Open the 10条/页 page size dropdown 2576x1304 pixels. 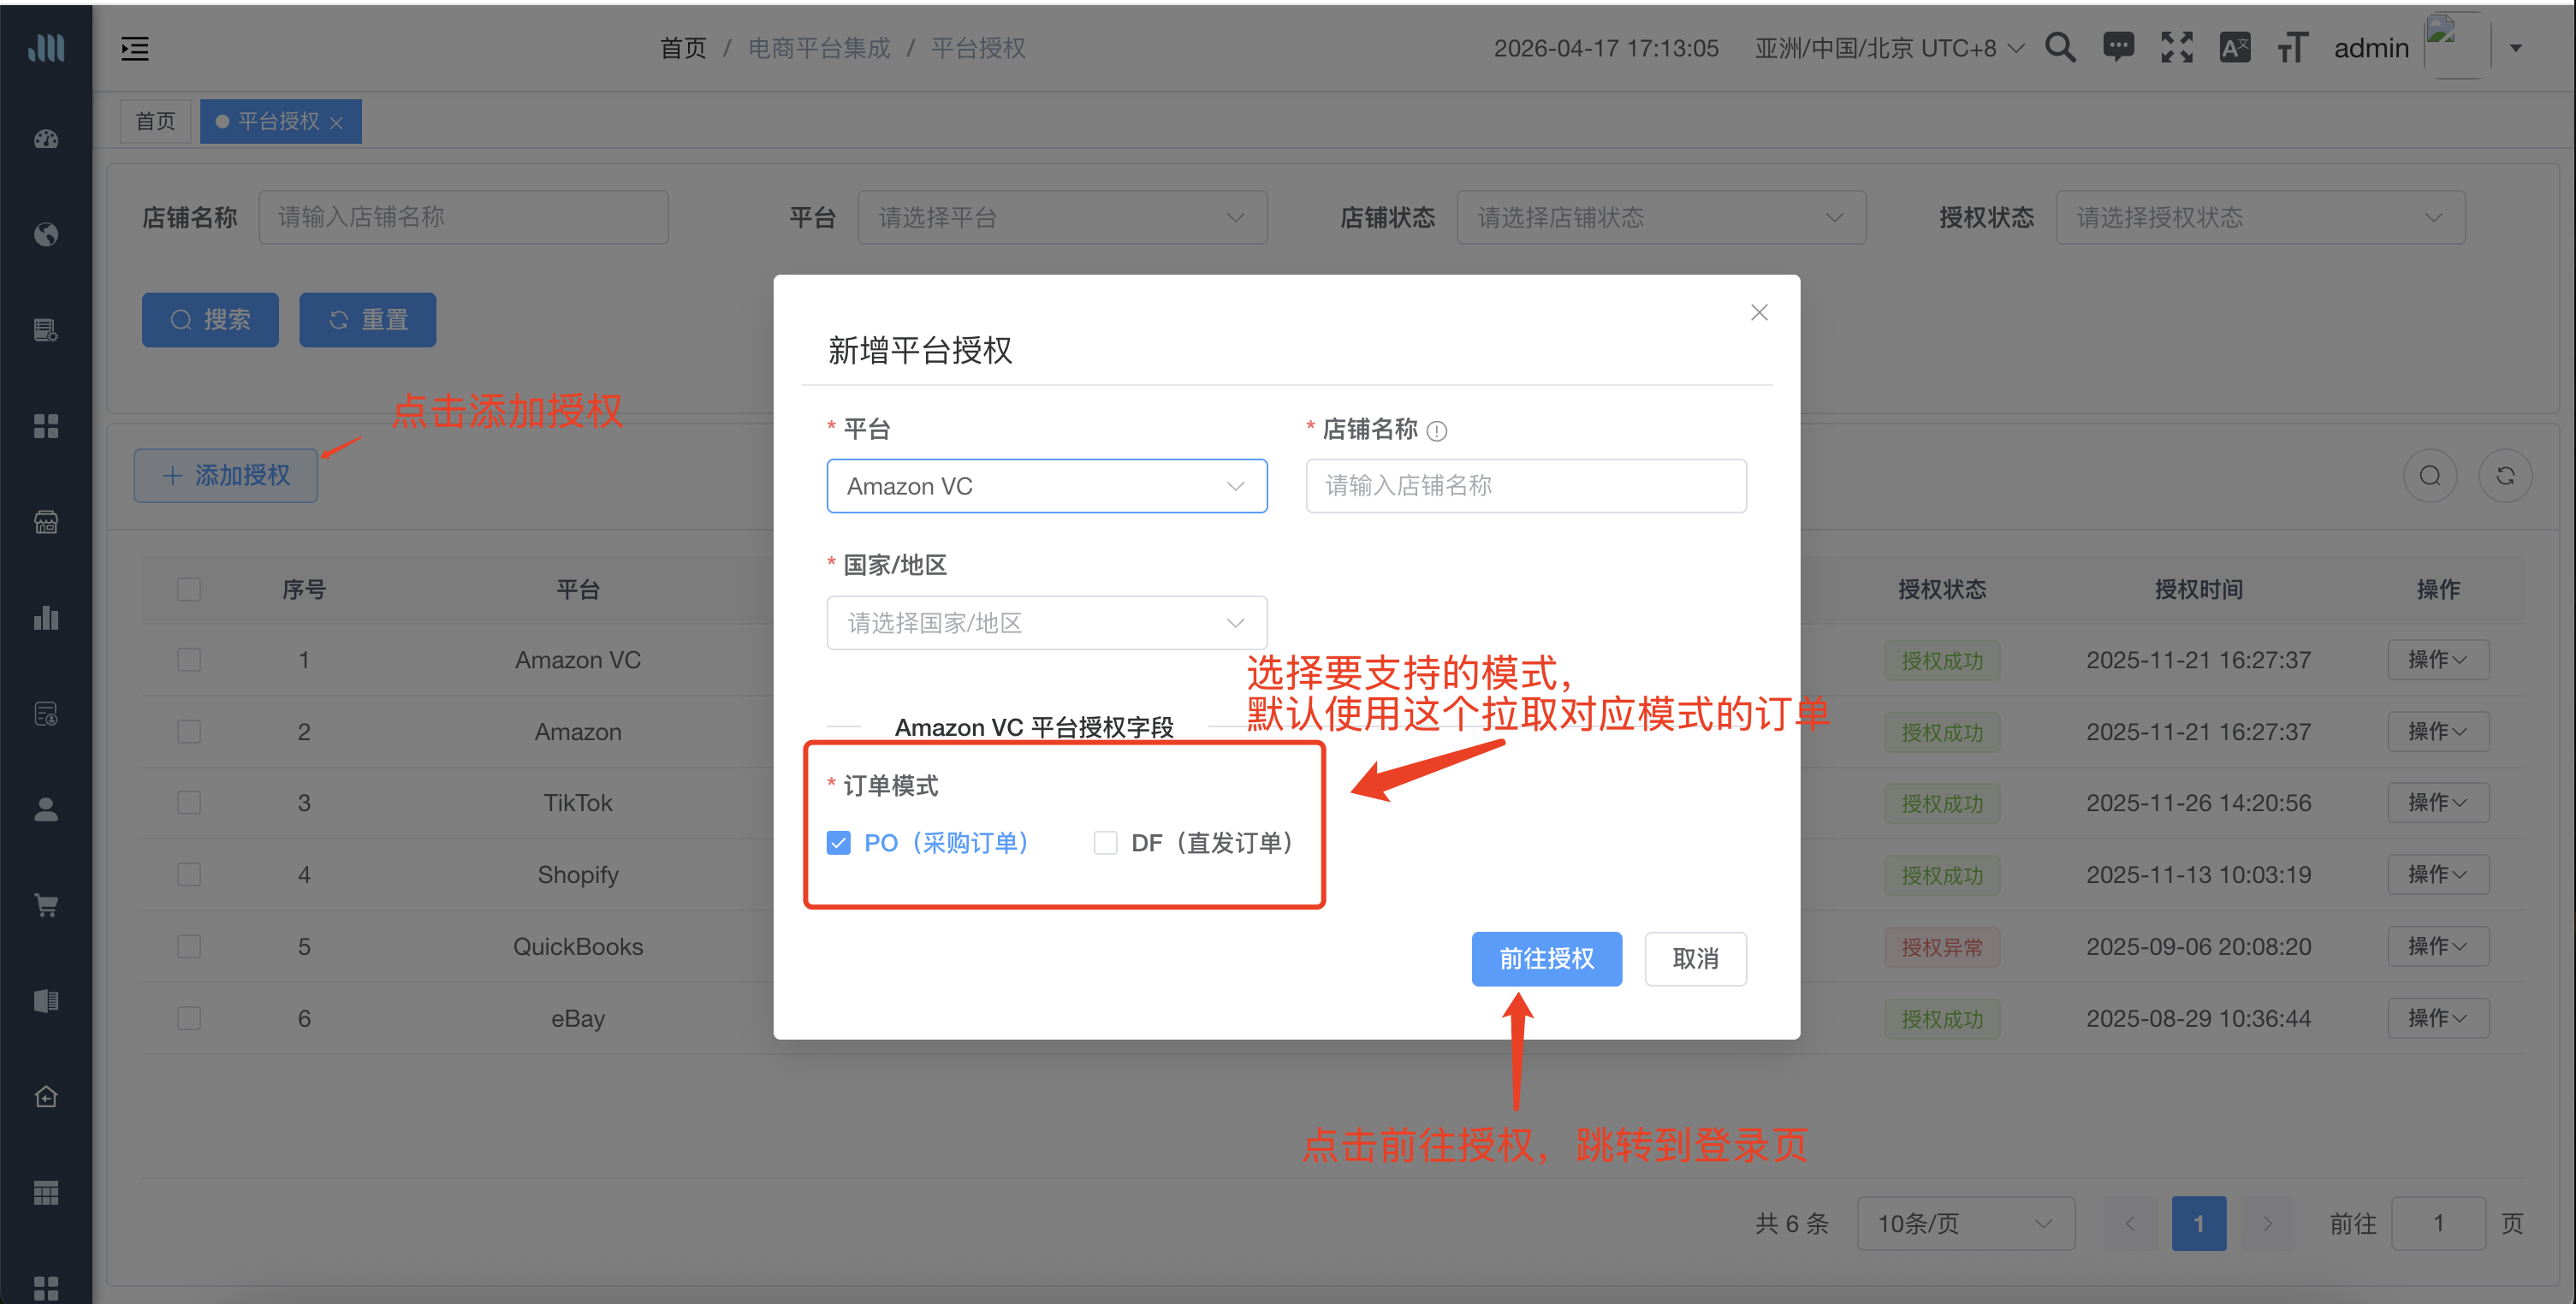(x=1966, y=1223)
